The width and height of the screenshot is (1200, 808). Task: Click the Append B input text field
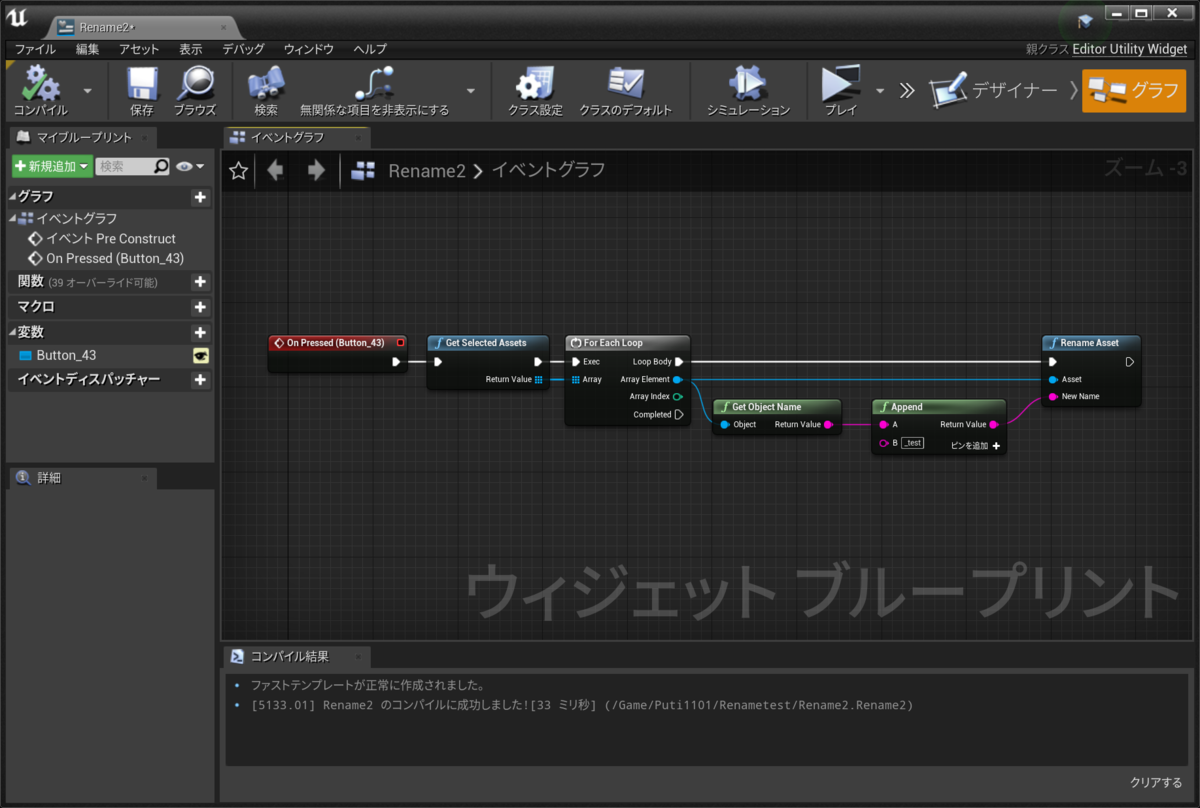point(912,443)
